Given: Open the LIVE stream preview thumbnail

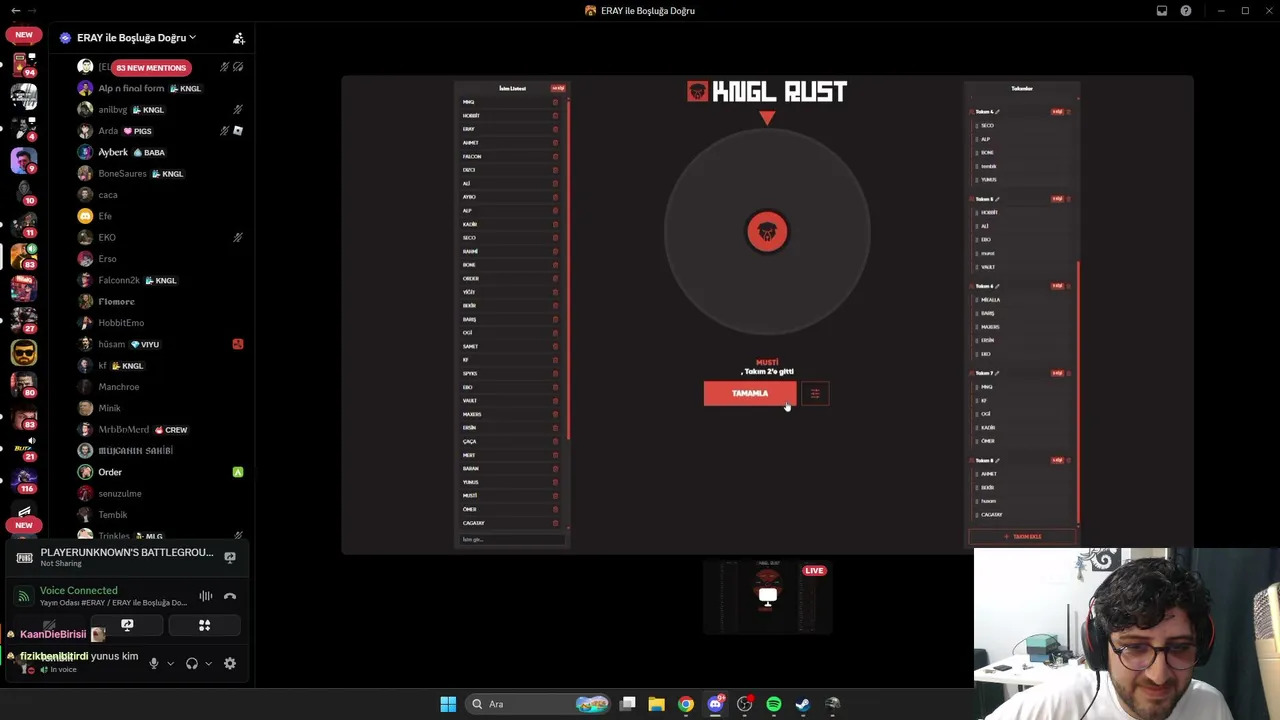Looking at the screenshot, I should (767, 597).
